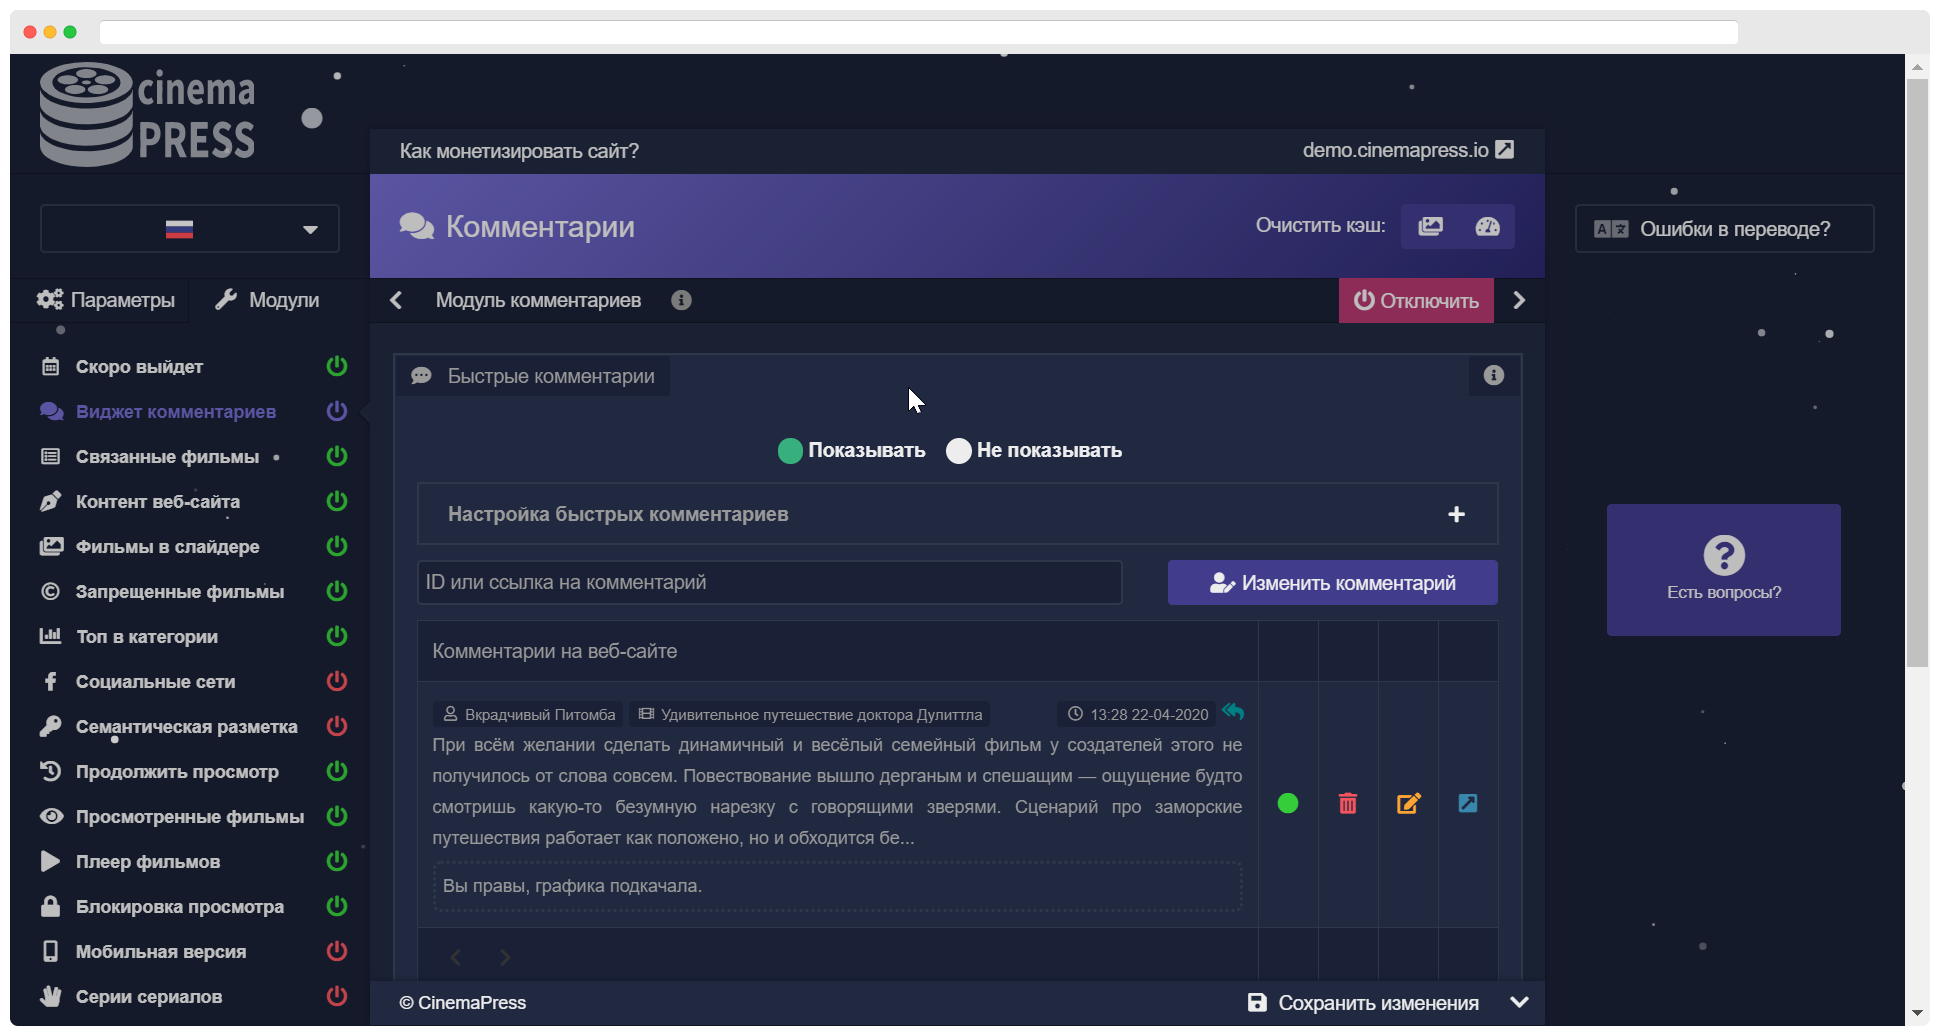Toggle power for Социальные сети module
Image resolution: width=1940 pixels, height=1036 pixels.
[x=337, y=681]
